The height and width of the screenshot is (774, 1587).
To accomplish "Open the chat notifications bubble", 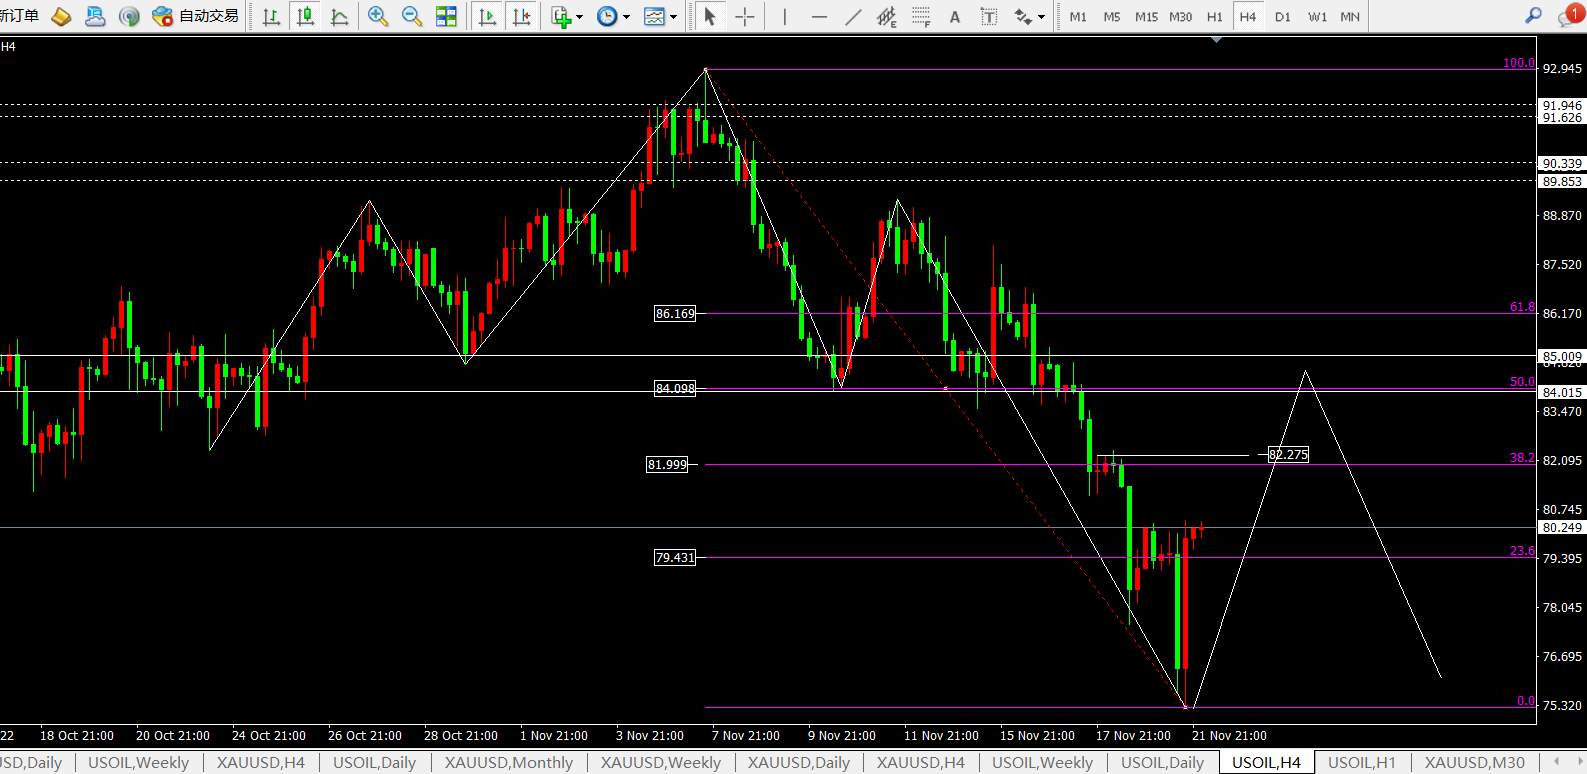I will [1569, 16].
